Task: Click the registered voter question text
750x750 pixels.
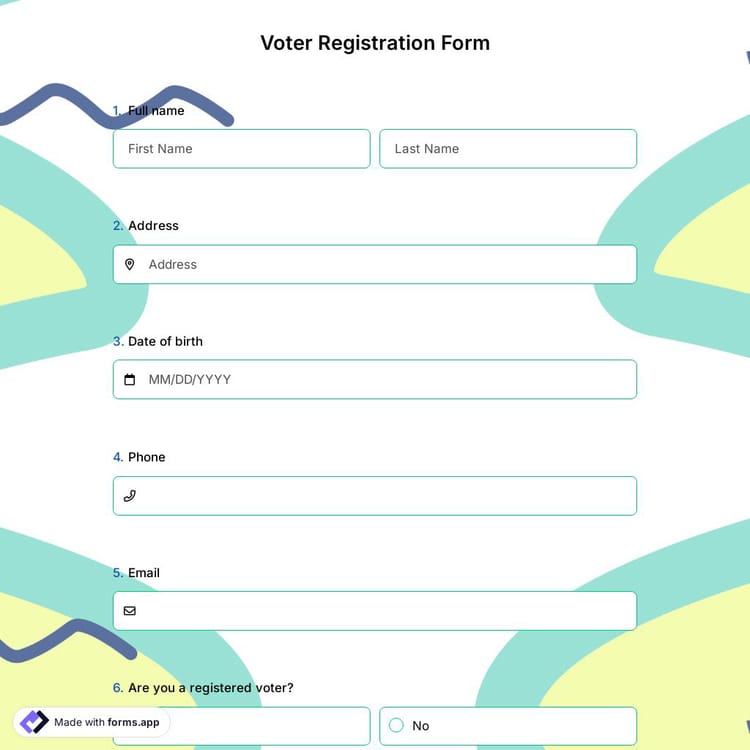Action: pyautogui.click(x=210, y=688)
